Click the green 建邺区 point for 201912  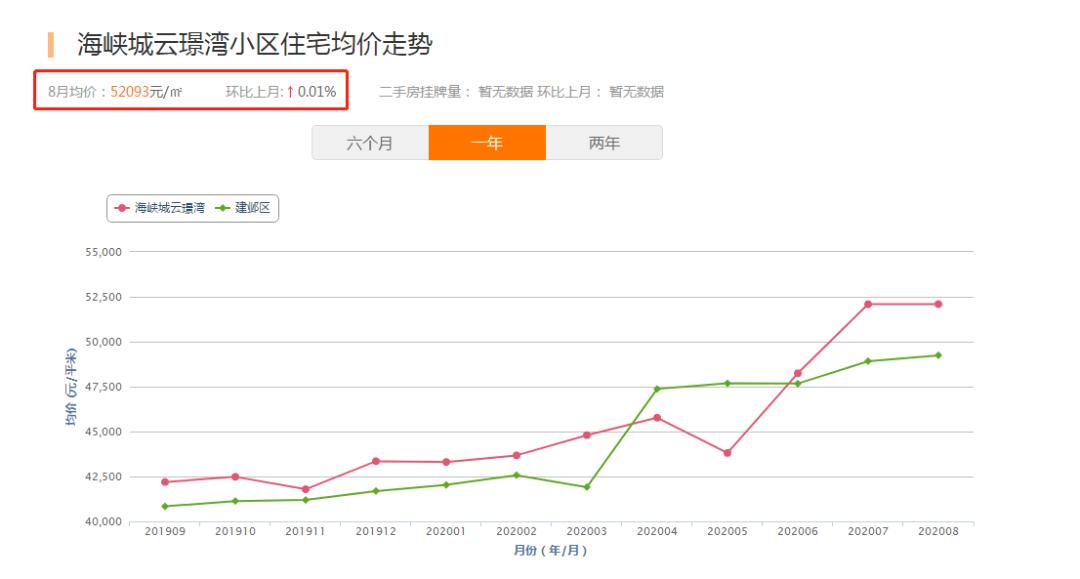coord(375,491)
